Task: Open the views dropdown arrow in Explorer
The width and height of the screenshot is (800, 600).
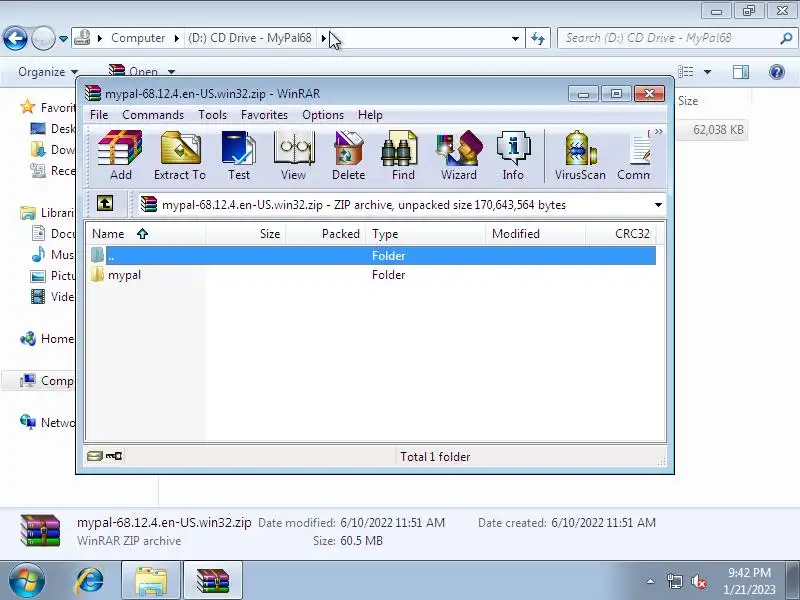Action: tap(707, 72)
